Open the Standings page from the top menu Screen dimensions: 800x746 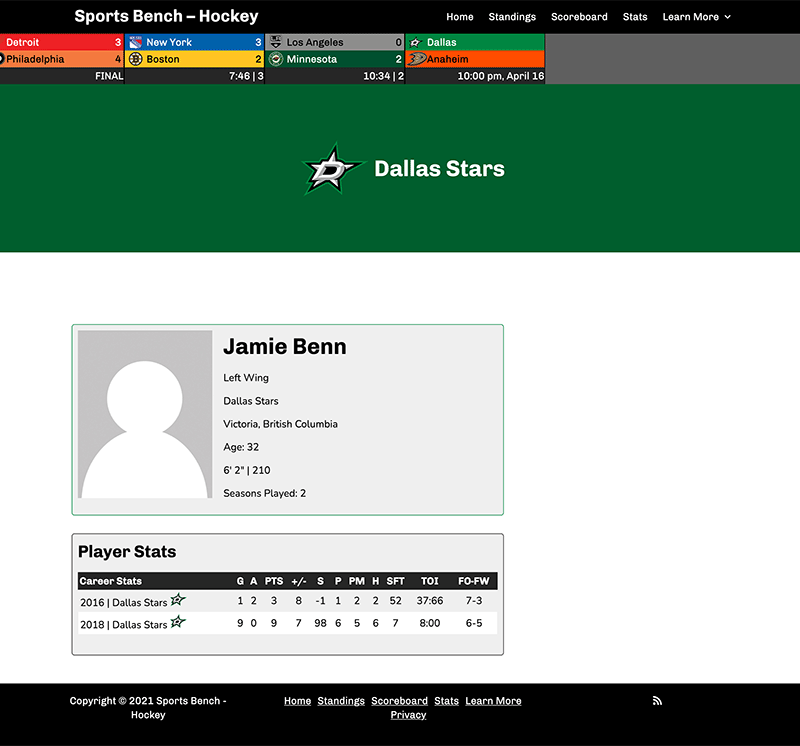click(512, 17)
